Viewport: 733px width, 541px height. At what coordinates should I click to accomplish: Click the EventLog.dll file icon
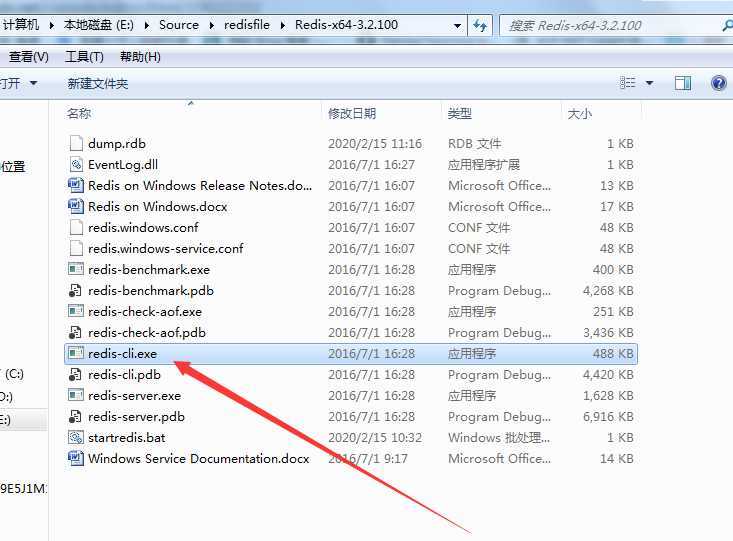coord(76,164)
